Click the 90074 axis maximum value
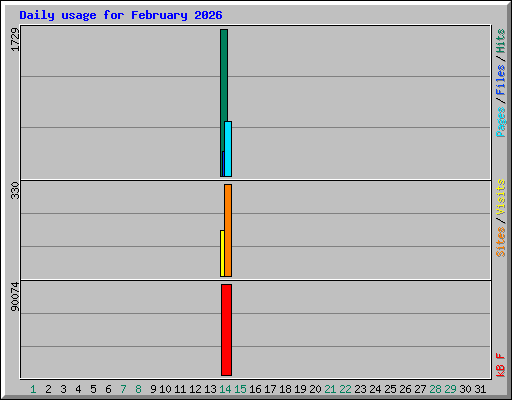 [x=15, y=297]
